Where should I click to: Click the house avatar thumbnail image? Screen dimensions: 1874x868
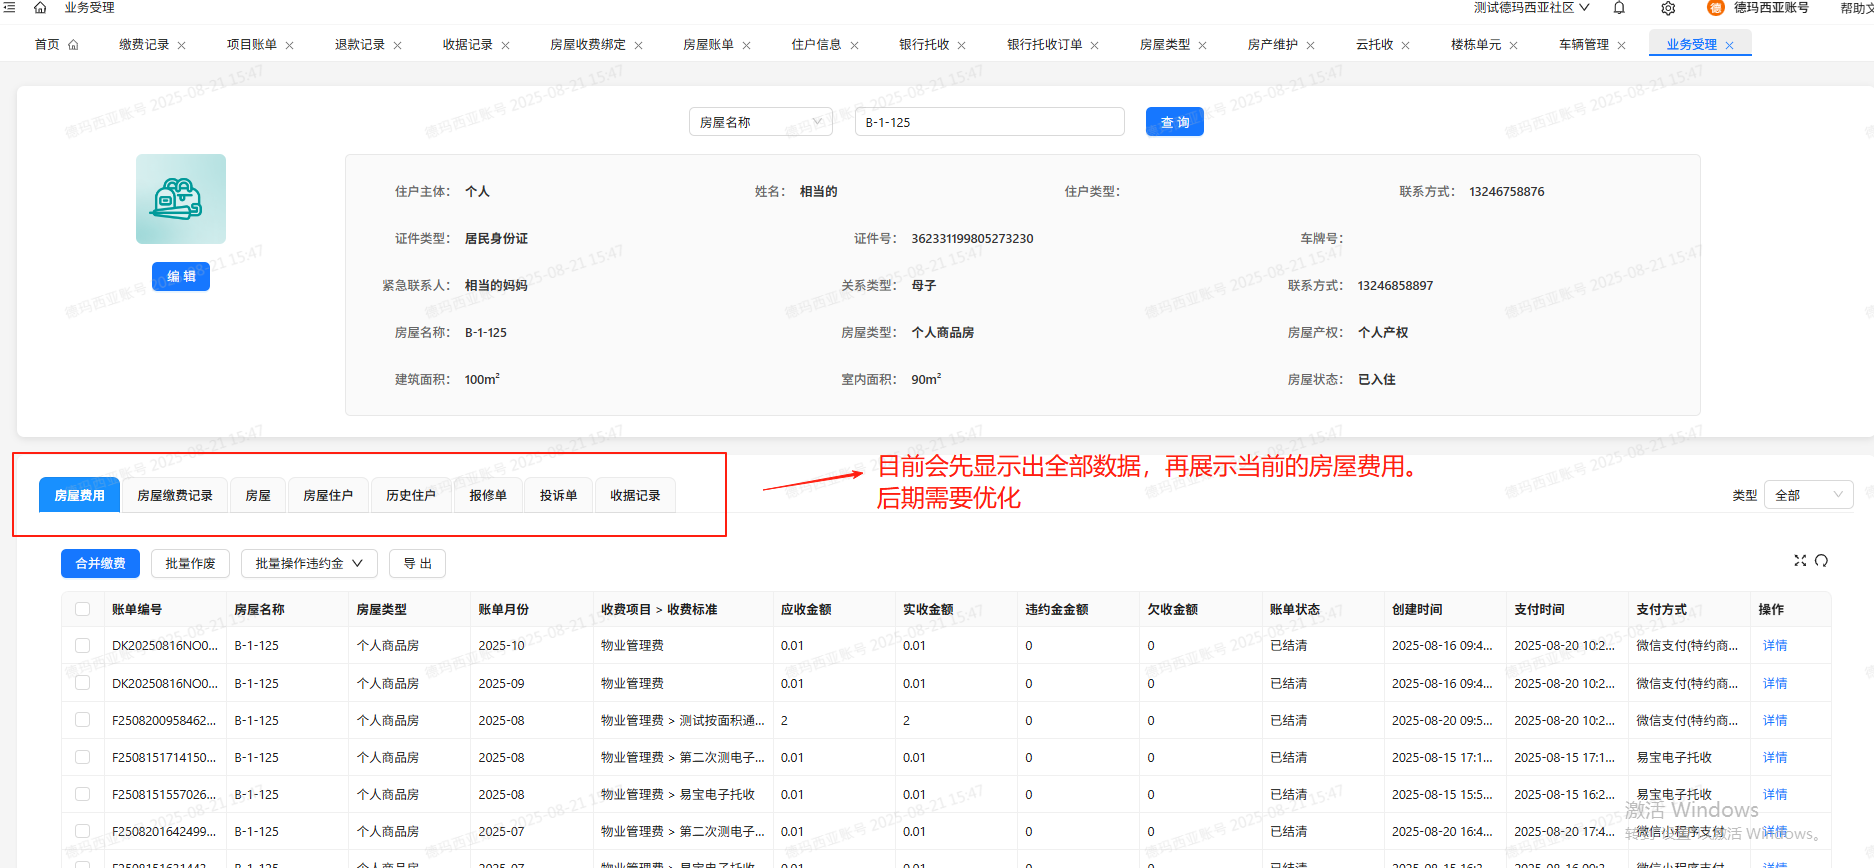[181, 199]
